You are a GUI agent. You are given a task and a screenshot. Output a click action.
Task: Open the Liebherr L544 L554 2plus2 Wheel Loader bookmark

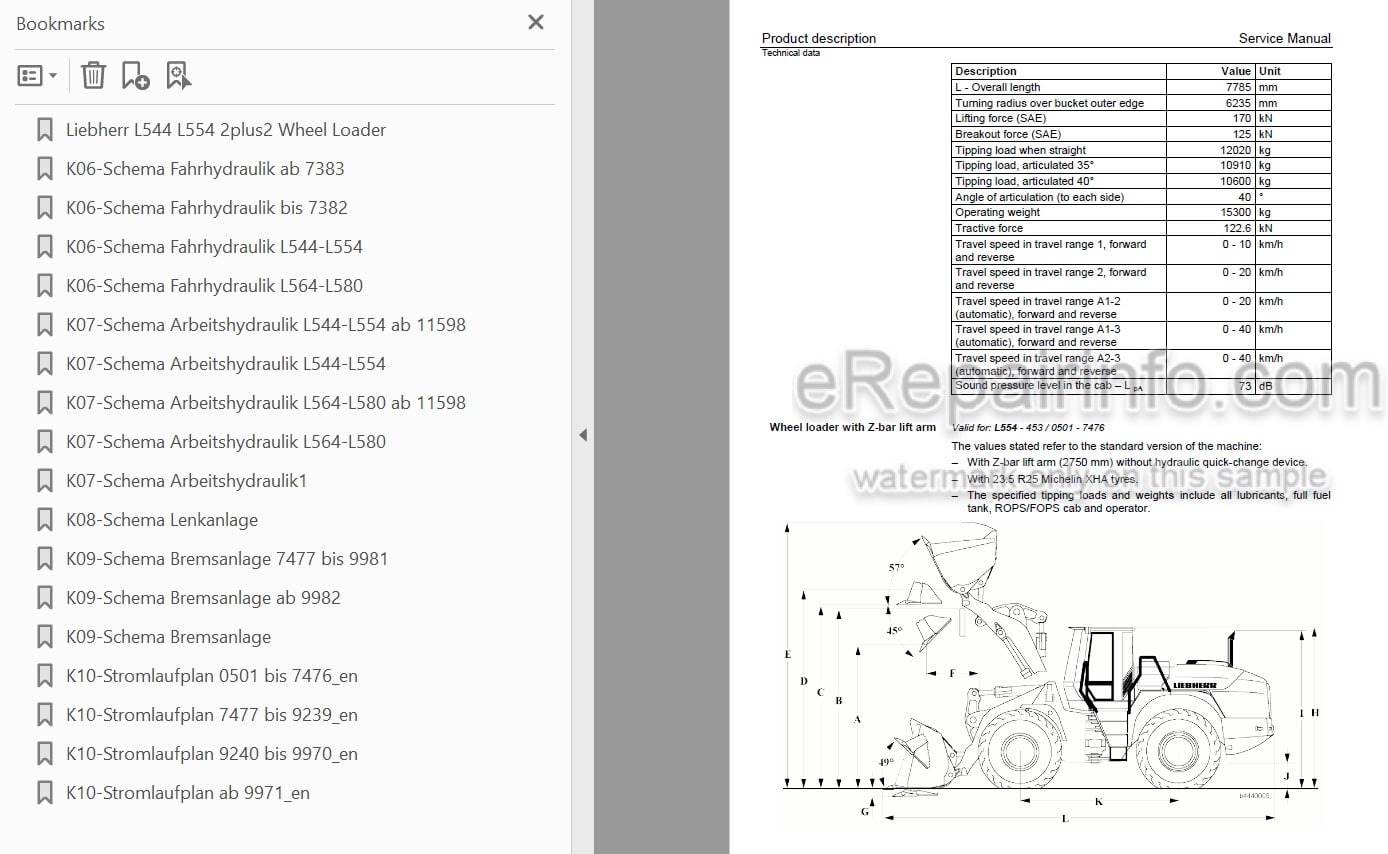225,130
